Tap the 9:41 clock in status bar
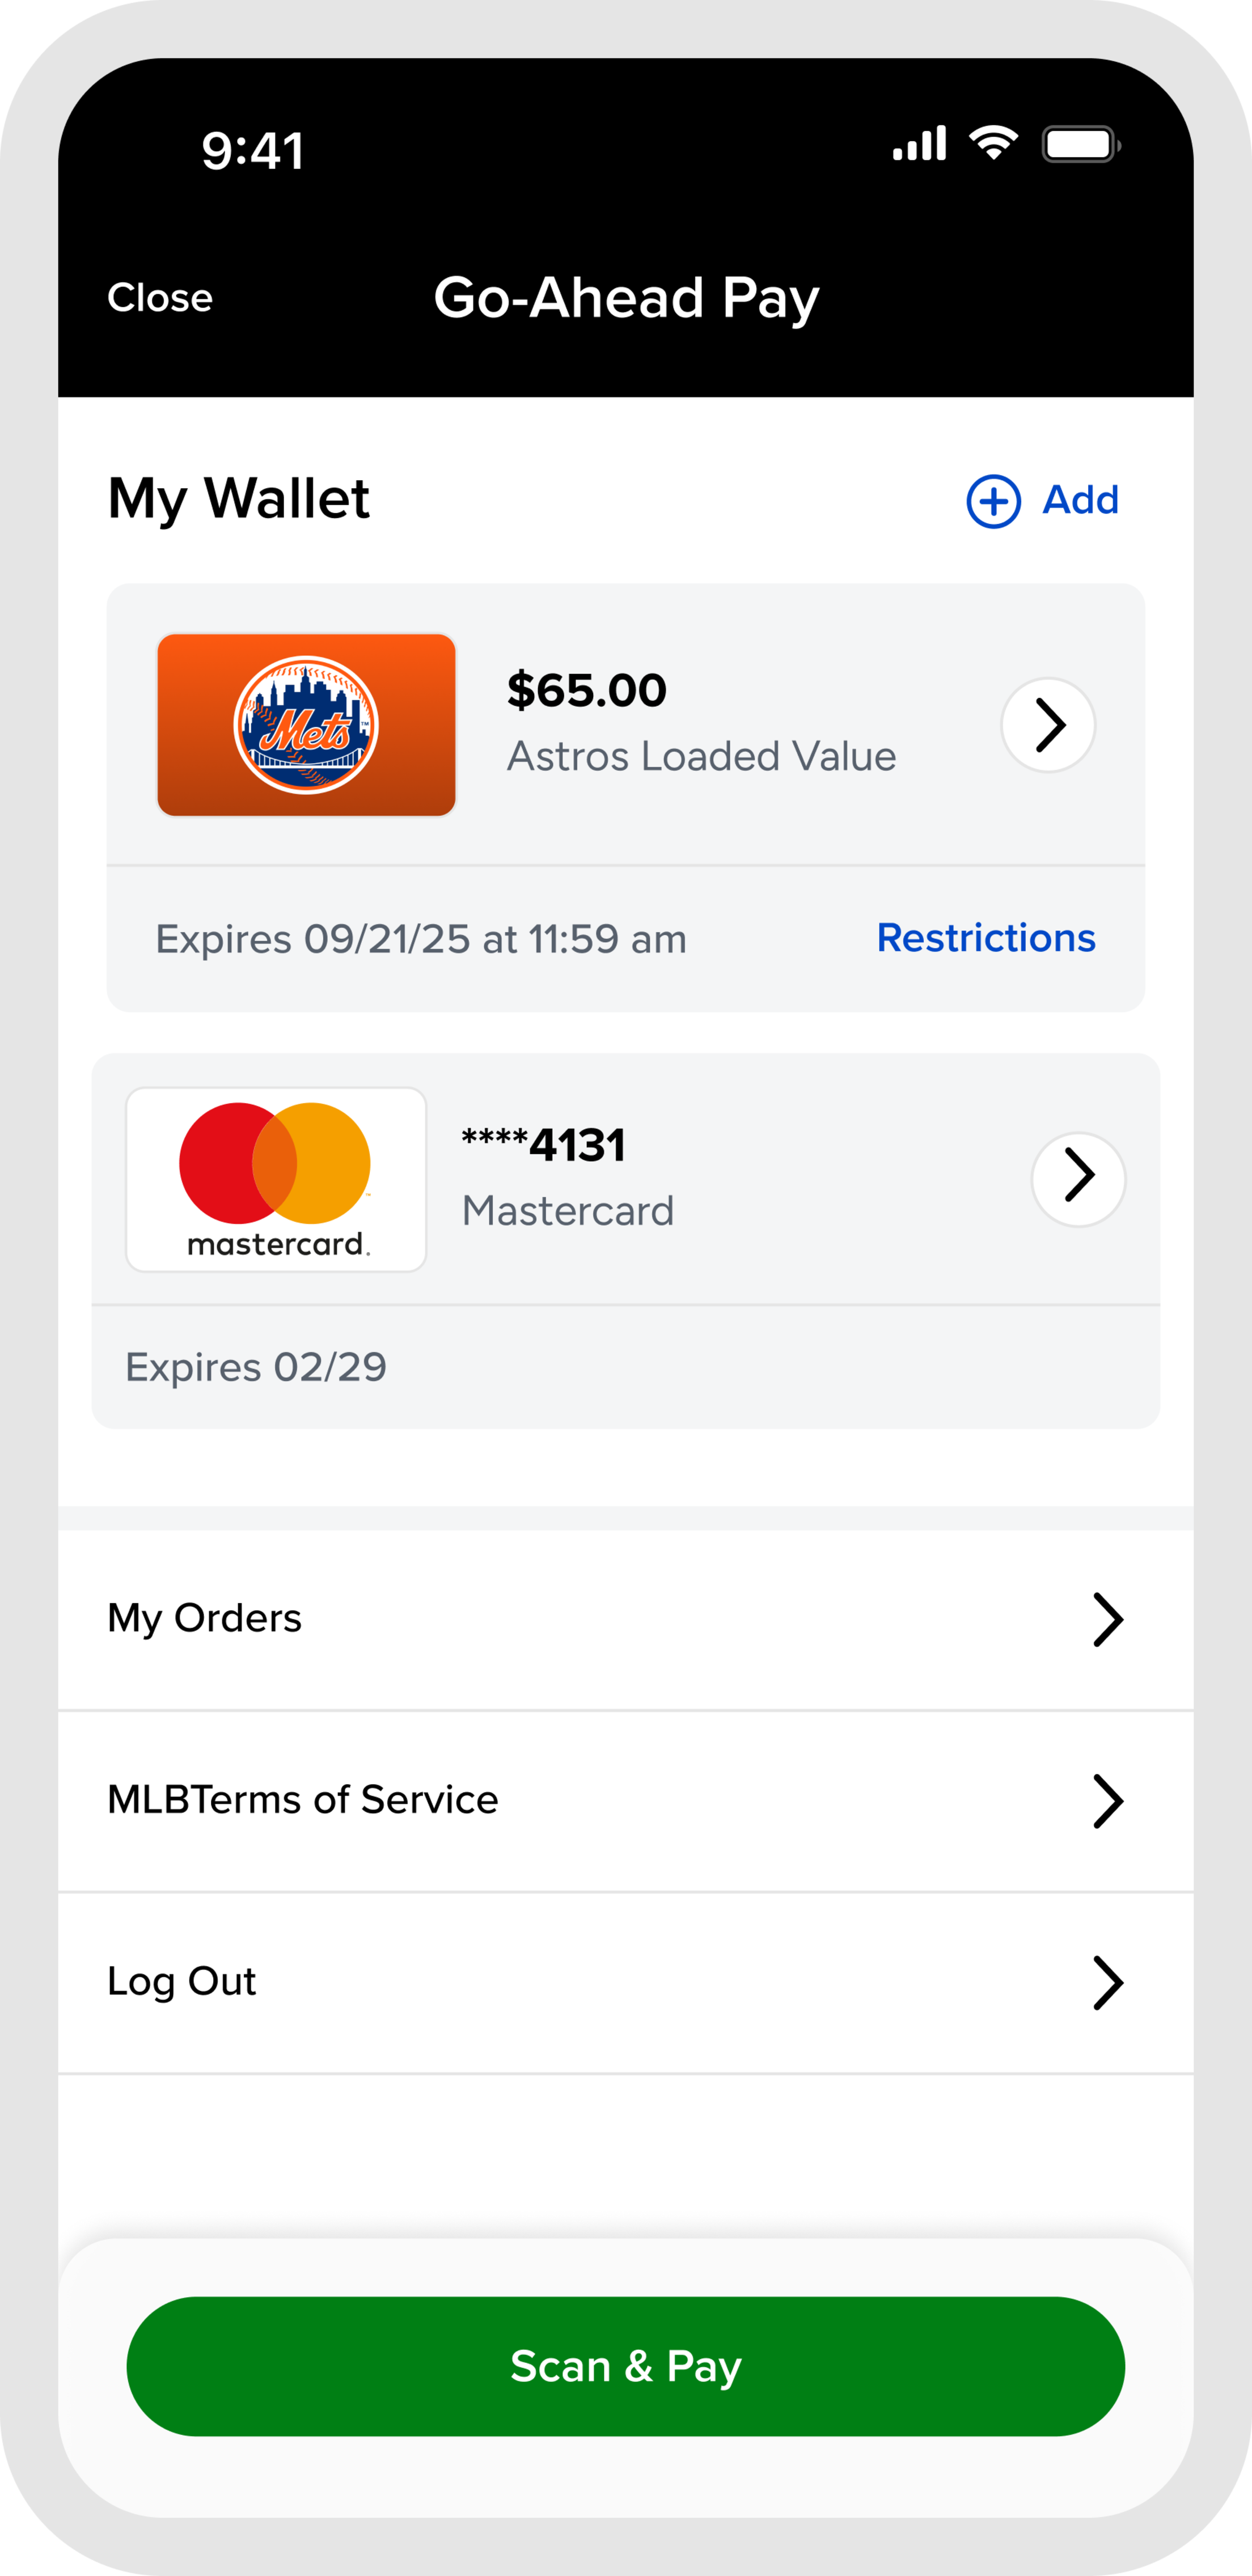This screenshot has height=2576, width=1252. [253, 151]
